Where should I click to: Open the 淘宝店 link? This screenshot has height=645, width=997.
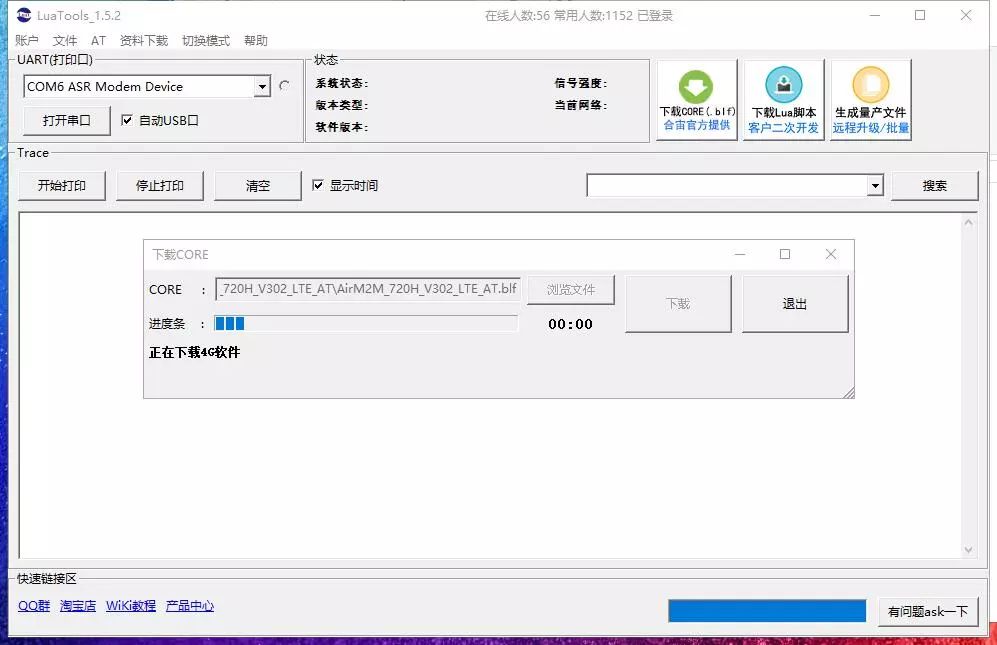coord(78,606)
